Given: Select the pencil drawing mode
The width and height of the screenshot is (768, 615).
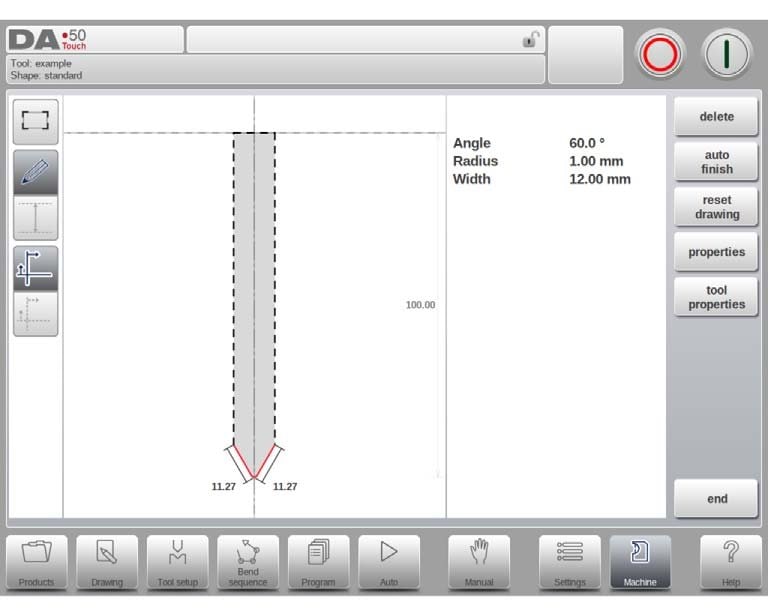Looking at the screenshot, I should click(35, 172).
